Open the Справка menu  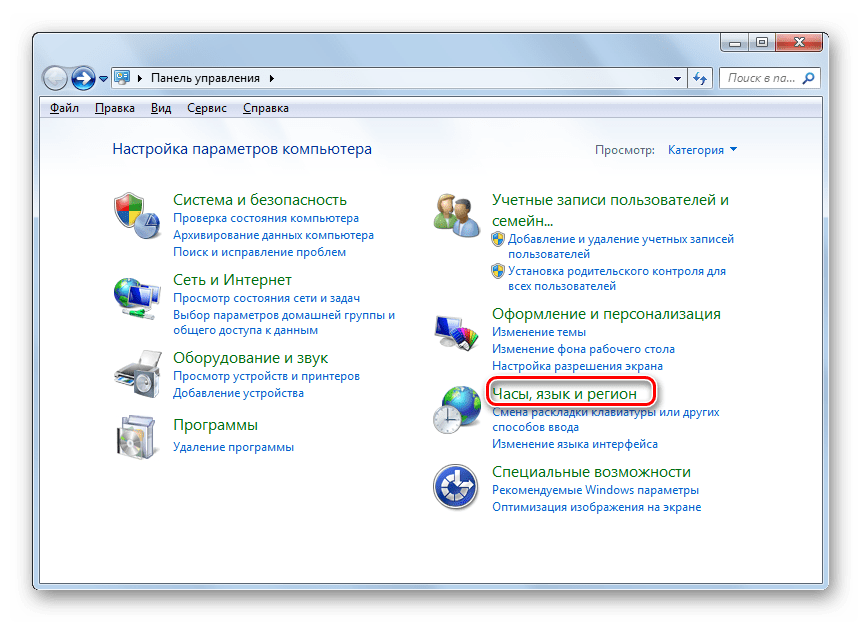pos(266,108)
